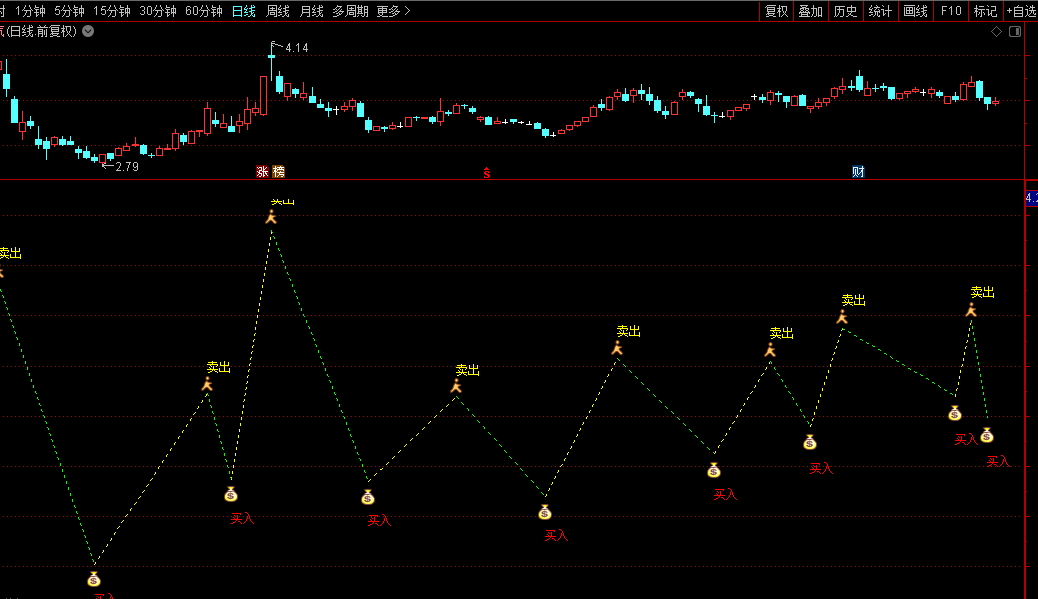Open the F10 company info

[x=951, y=11]
